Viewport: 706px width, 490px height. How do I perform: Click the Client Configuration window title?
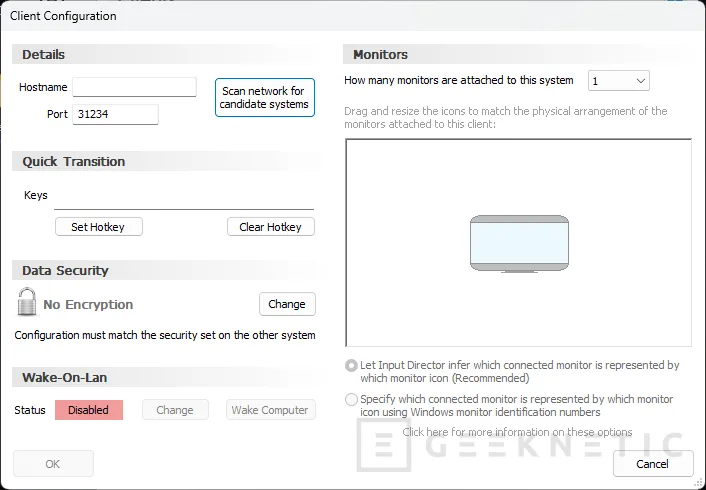click(x=63, y=16)
